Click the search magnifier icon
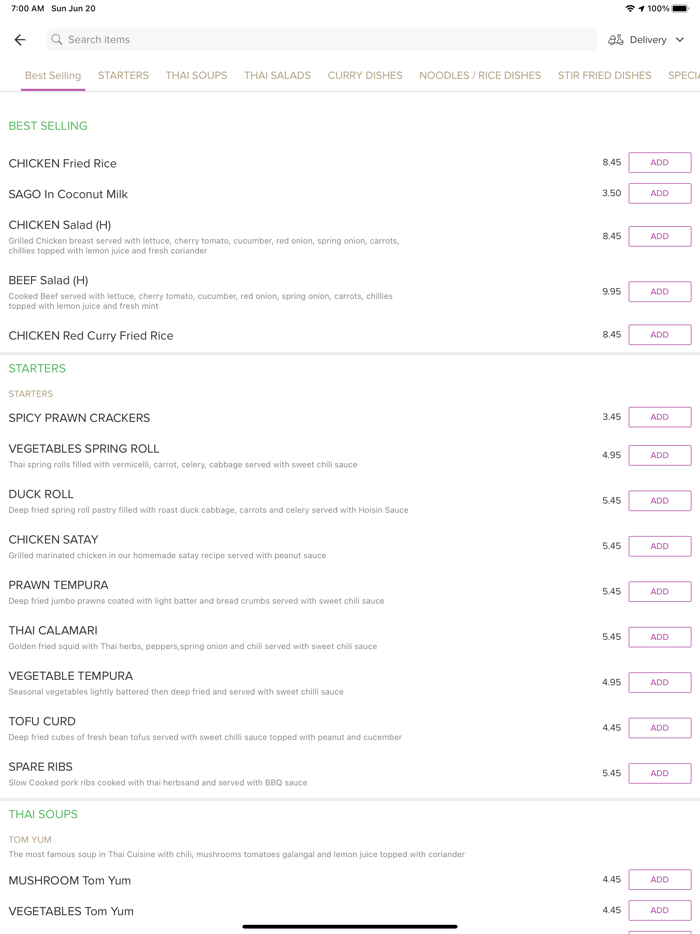 point(57,40)
